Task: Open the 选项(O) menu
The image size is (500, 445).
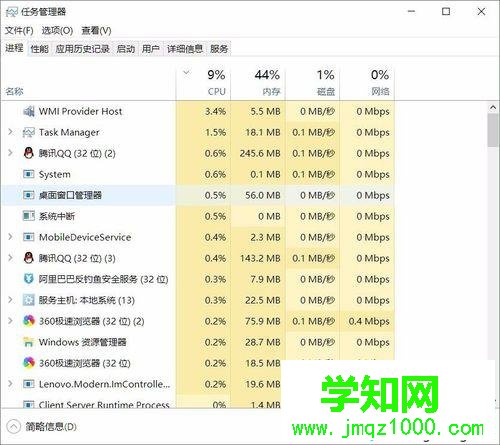Action: (x=57, y=31)
